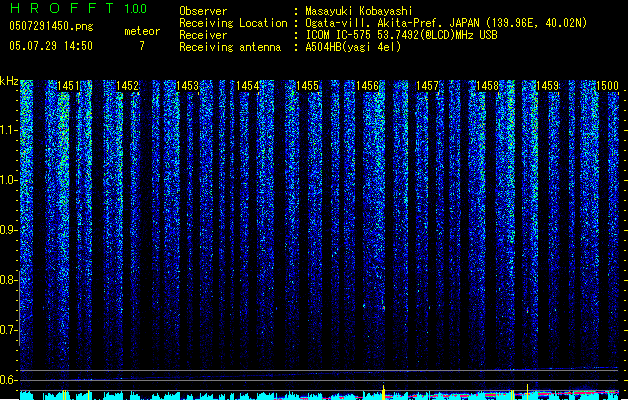Click the meteor count value 7
Screen dimensions: 629x400
point(142,46)
